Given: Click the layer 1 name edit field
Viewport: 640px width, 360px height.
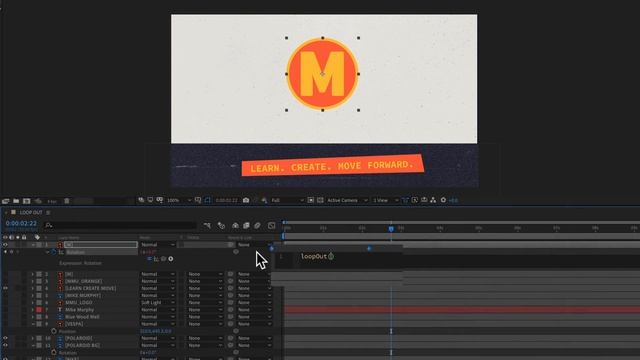Looking at the screenshot, I should [101, 245].
